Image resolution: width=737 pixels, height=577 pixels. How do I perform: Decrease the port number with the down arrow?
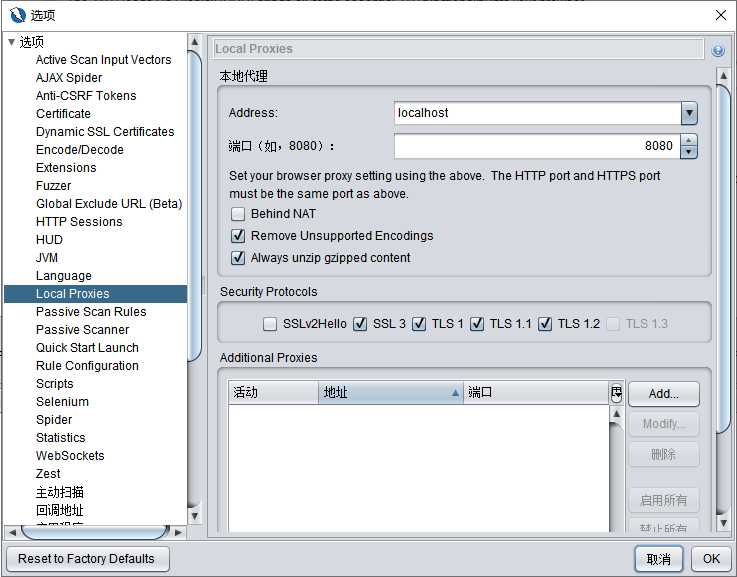coord(689,152)
